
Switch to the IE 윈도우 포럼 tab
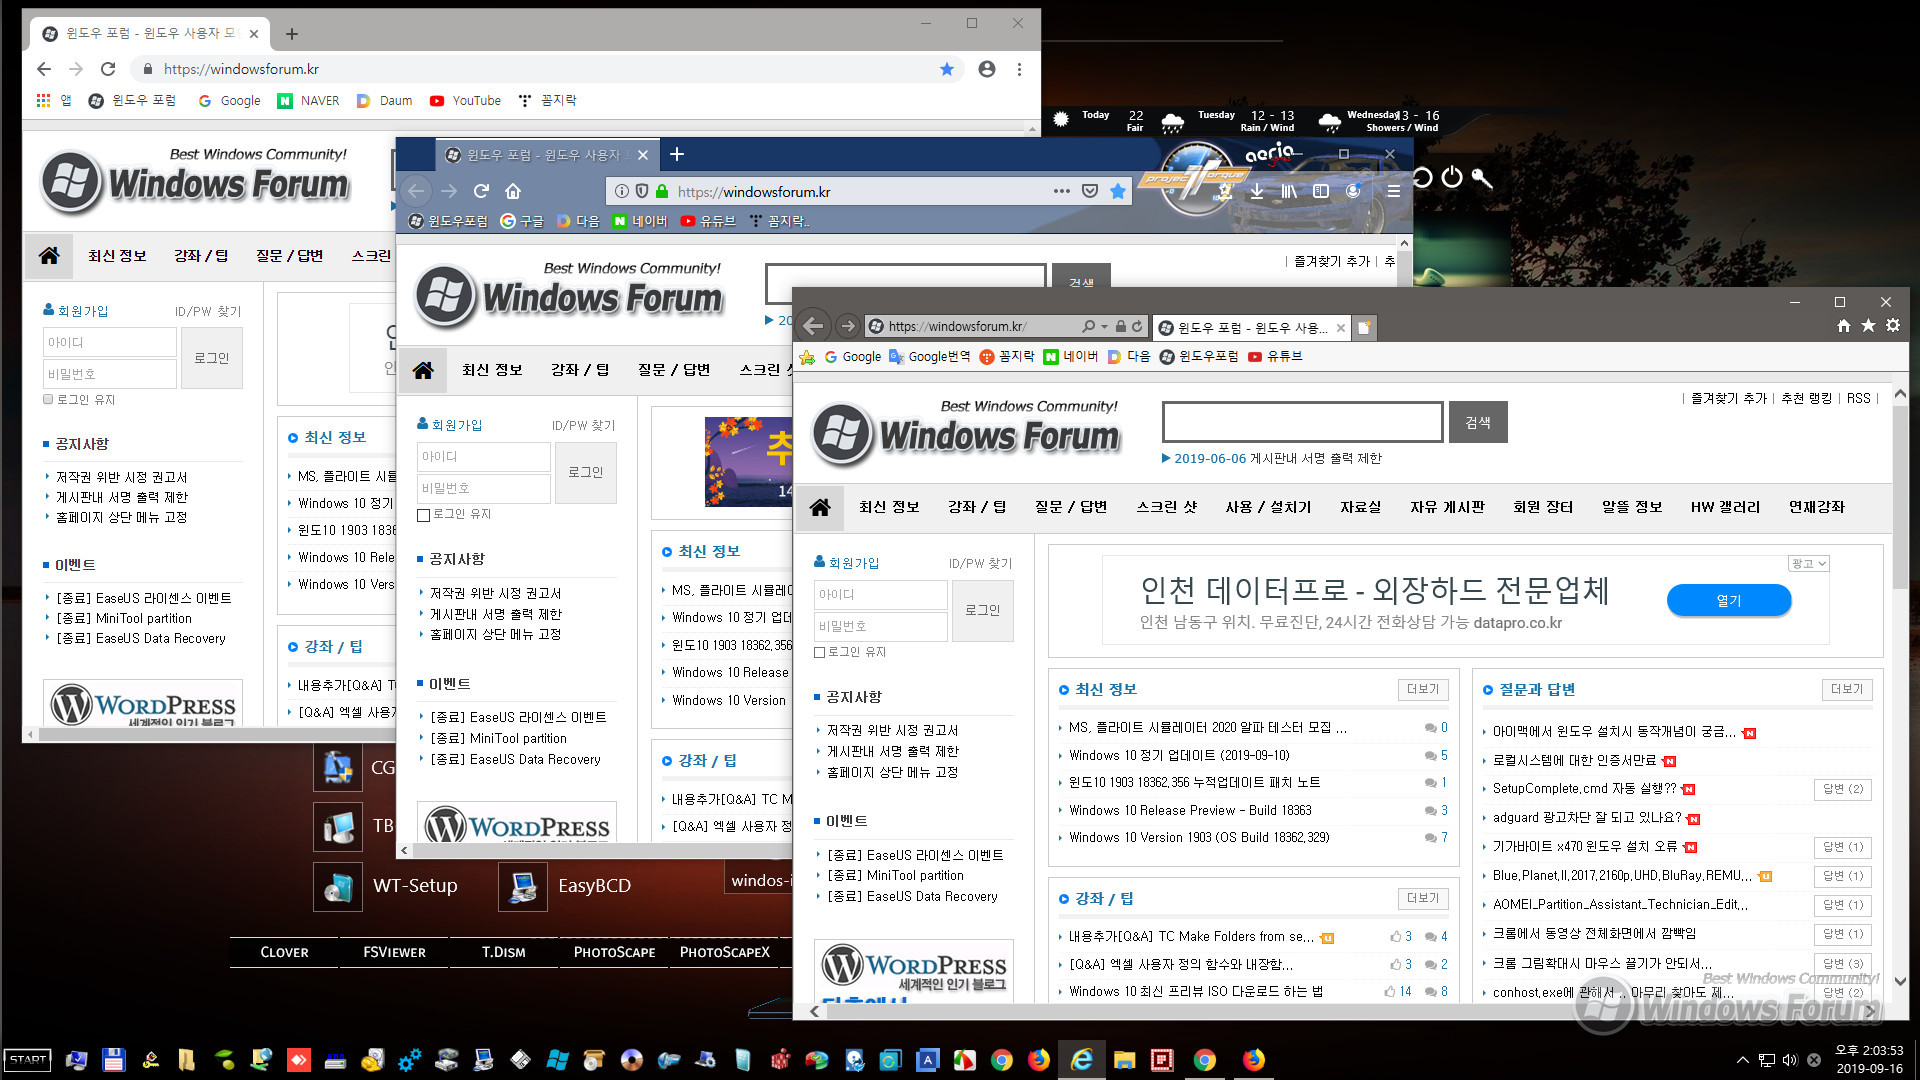[x=1251, y=327]
